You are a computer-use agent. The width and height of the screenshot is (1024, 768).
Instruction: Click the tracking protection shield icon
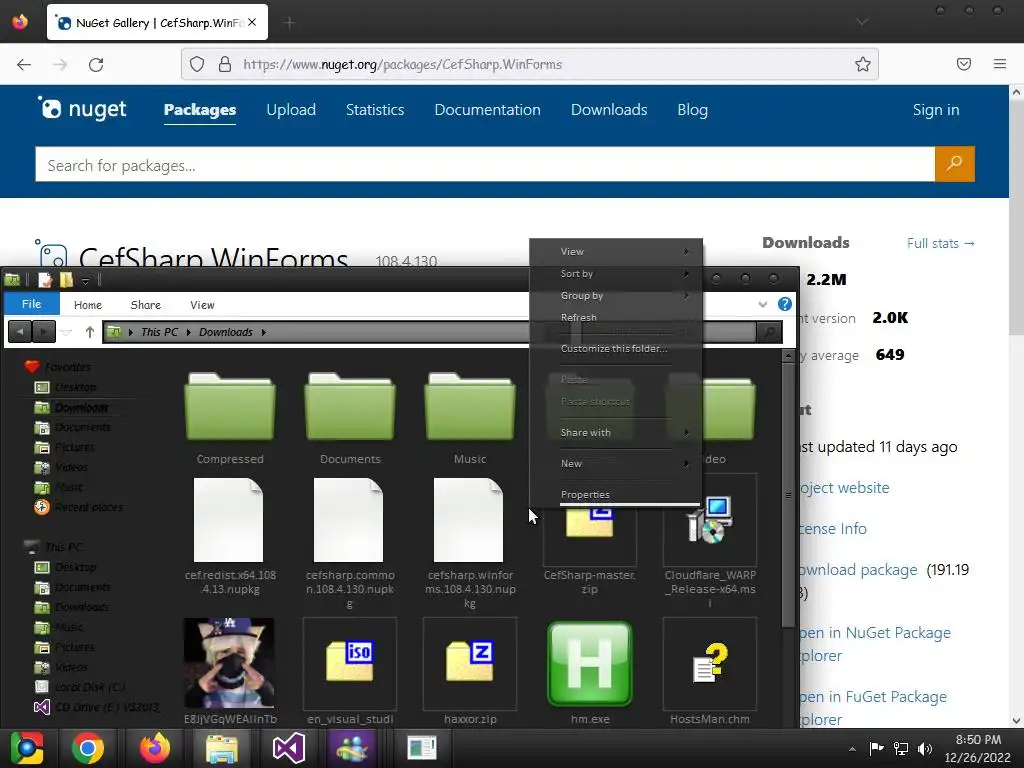pos(197,64)
